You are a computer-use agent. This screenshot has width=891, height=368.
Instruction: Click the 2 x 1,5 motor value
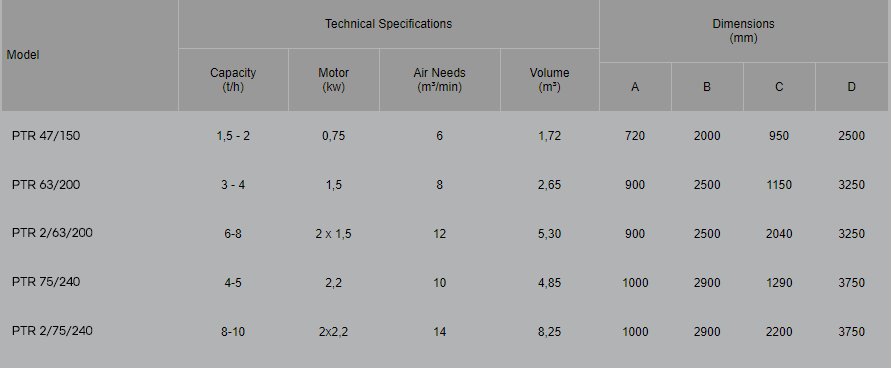tap(334, 234)
